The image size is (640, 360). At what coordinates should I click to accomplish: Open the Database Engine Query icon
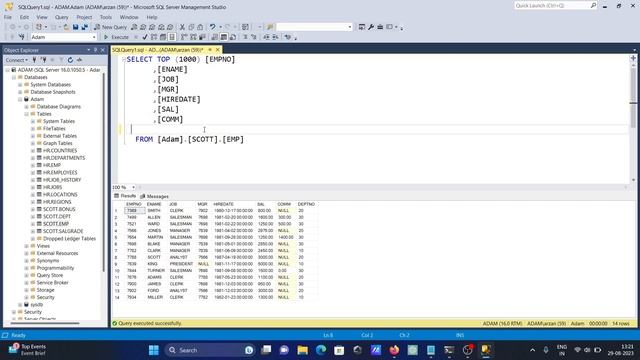click(x=134, y=27)
